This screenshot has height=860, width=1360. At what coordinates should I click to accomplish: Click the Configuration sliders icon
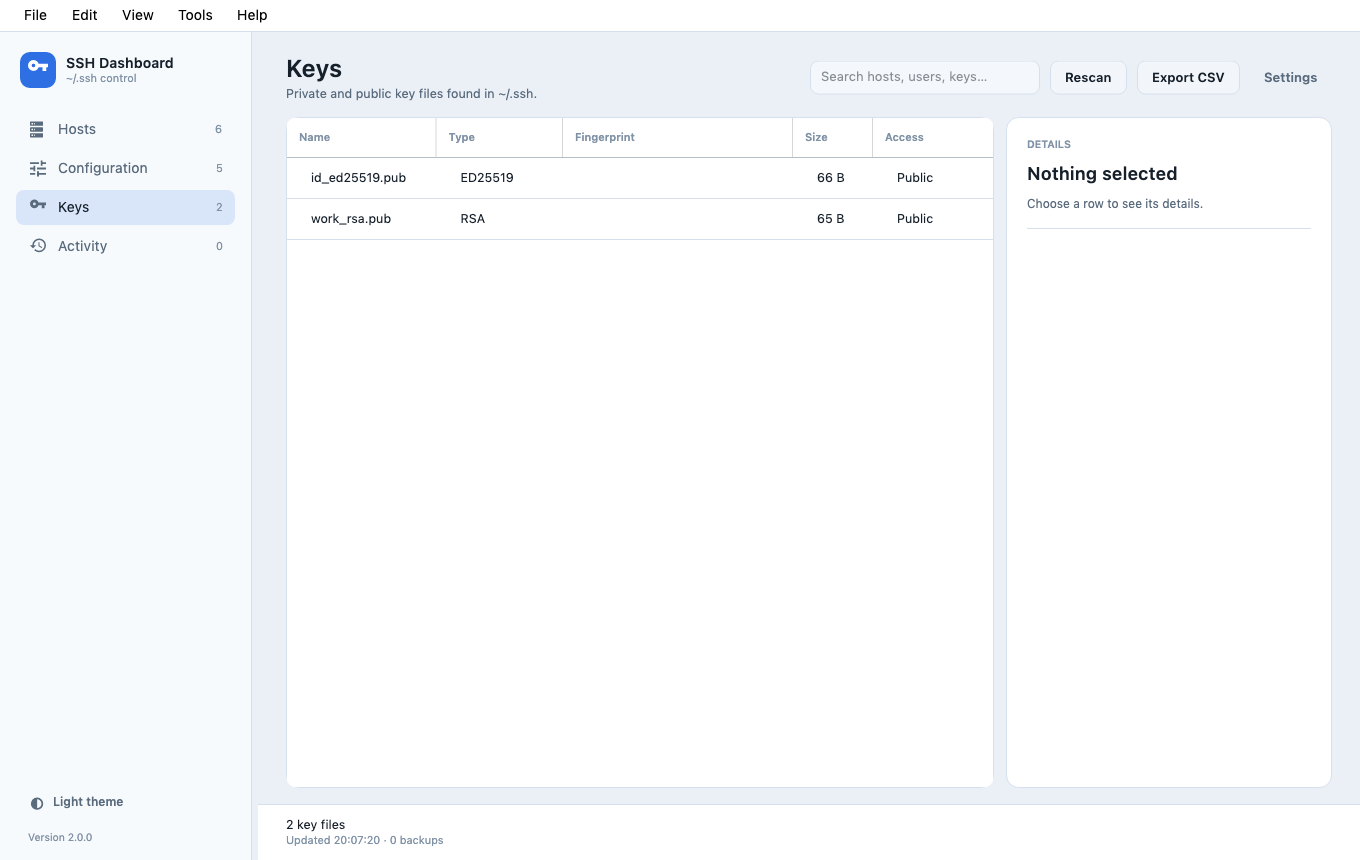click(38, 168)
